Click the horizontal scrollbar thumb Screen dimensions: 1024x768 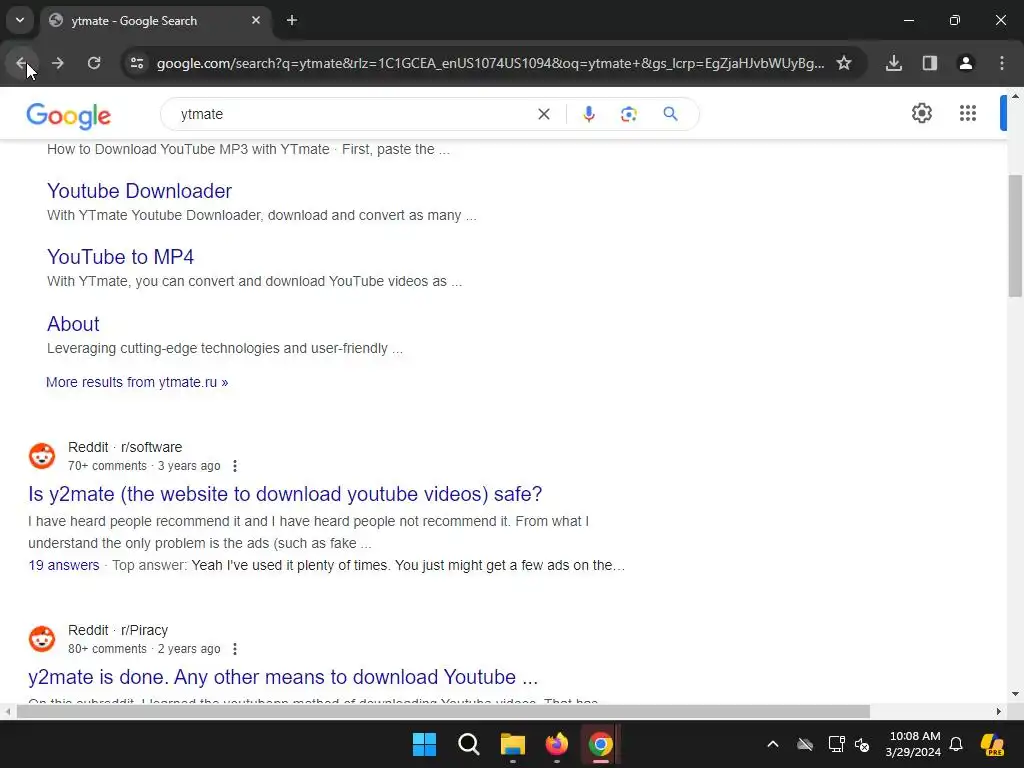coord(443,711)
